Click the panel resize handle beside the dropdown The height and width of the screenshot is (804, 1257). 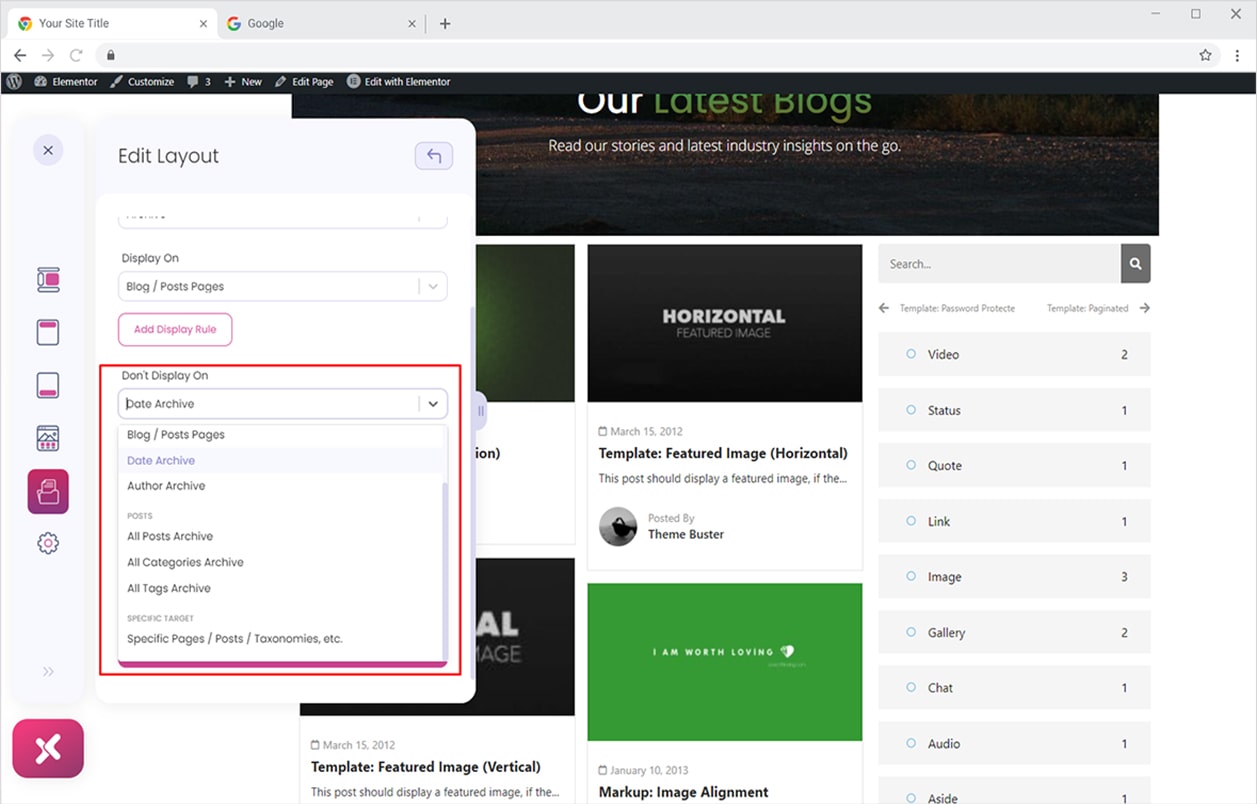(481, 410)
